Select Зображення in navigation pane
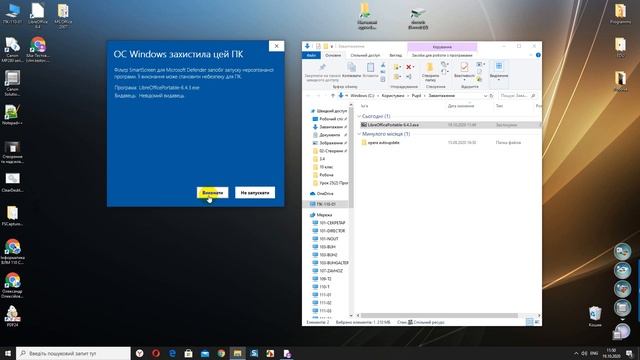Screen dimensions: 640x360 point(330,143)
